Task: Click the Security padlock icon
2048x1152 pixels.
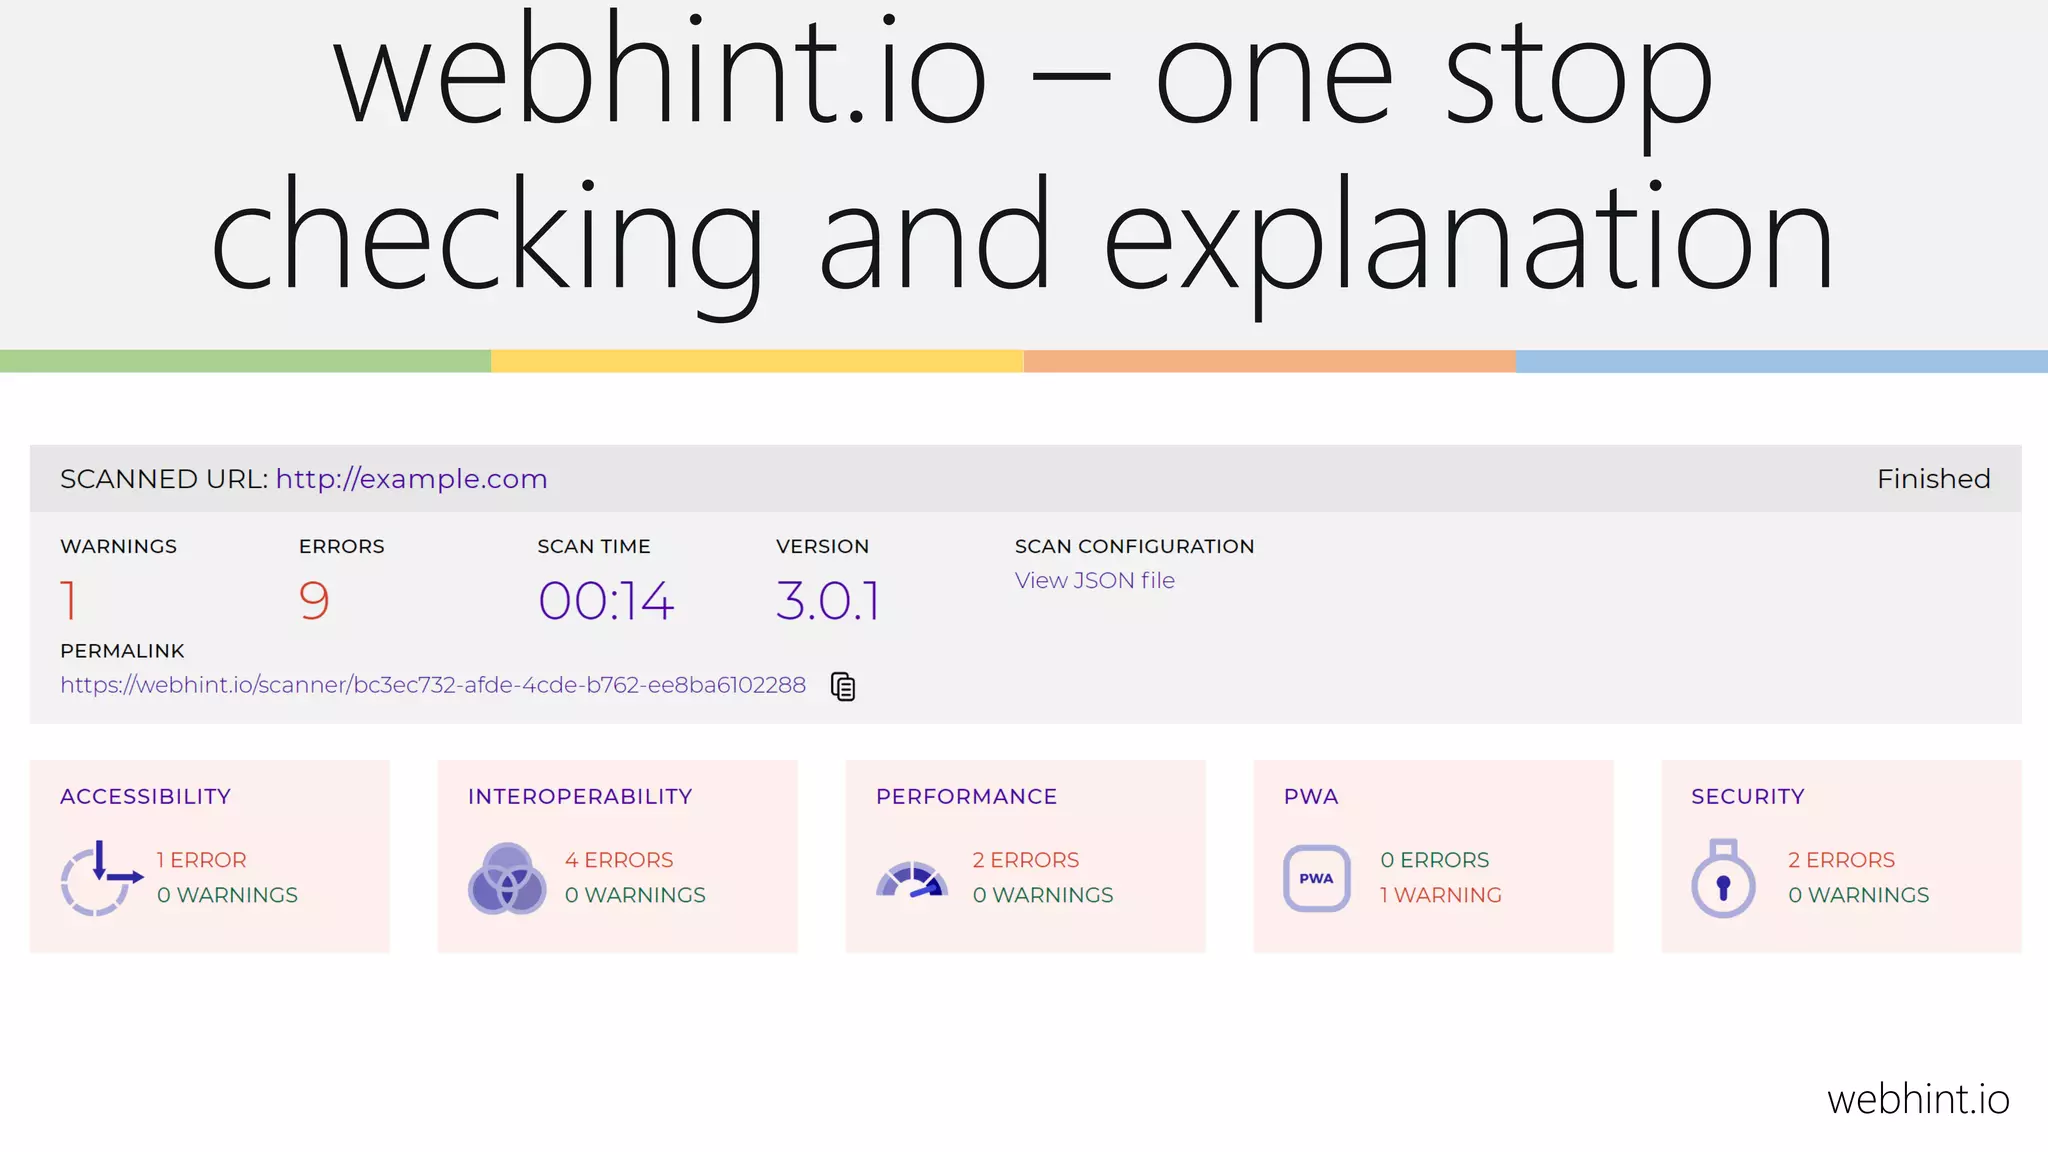Action: 1723,878
